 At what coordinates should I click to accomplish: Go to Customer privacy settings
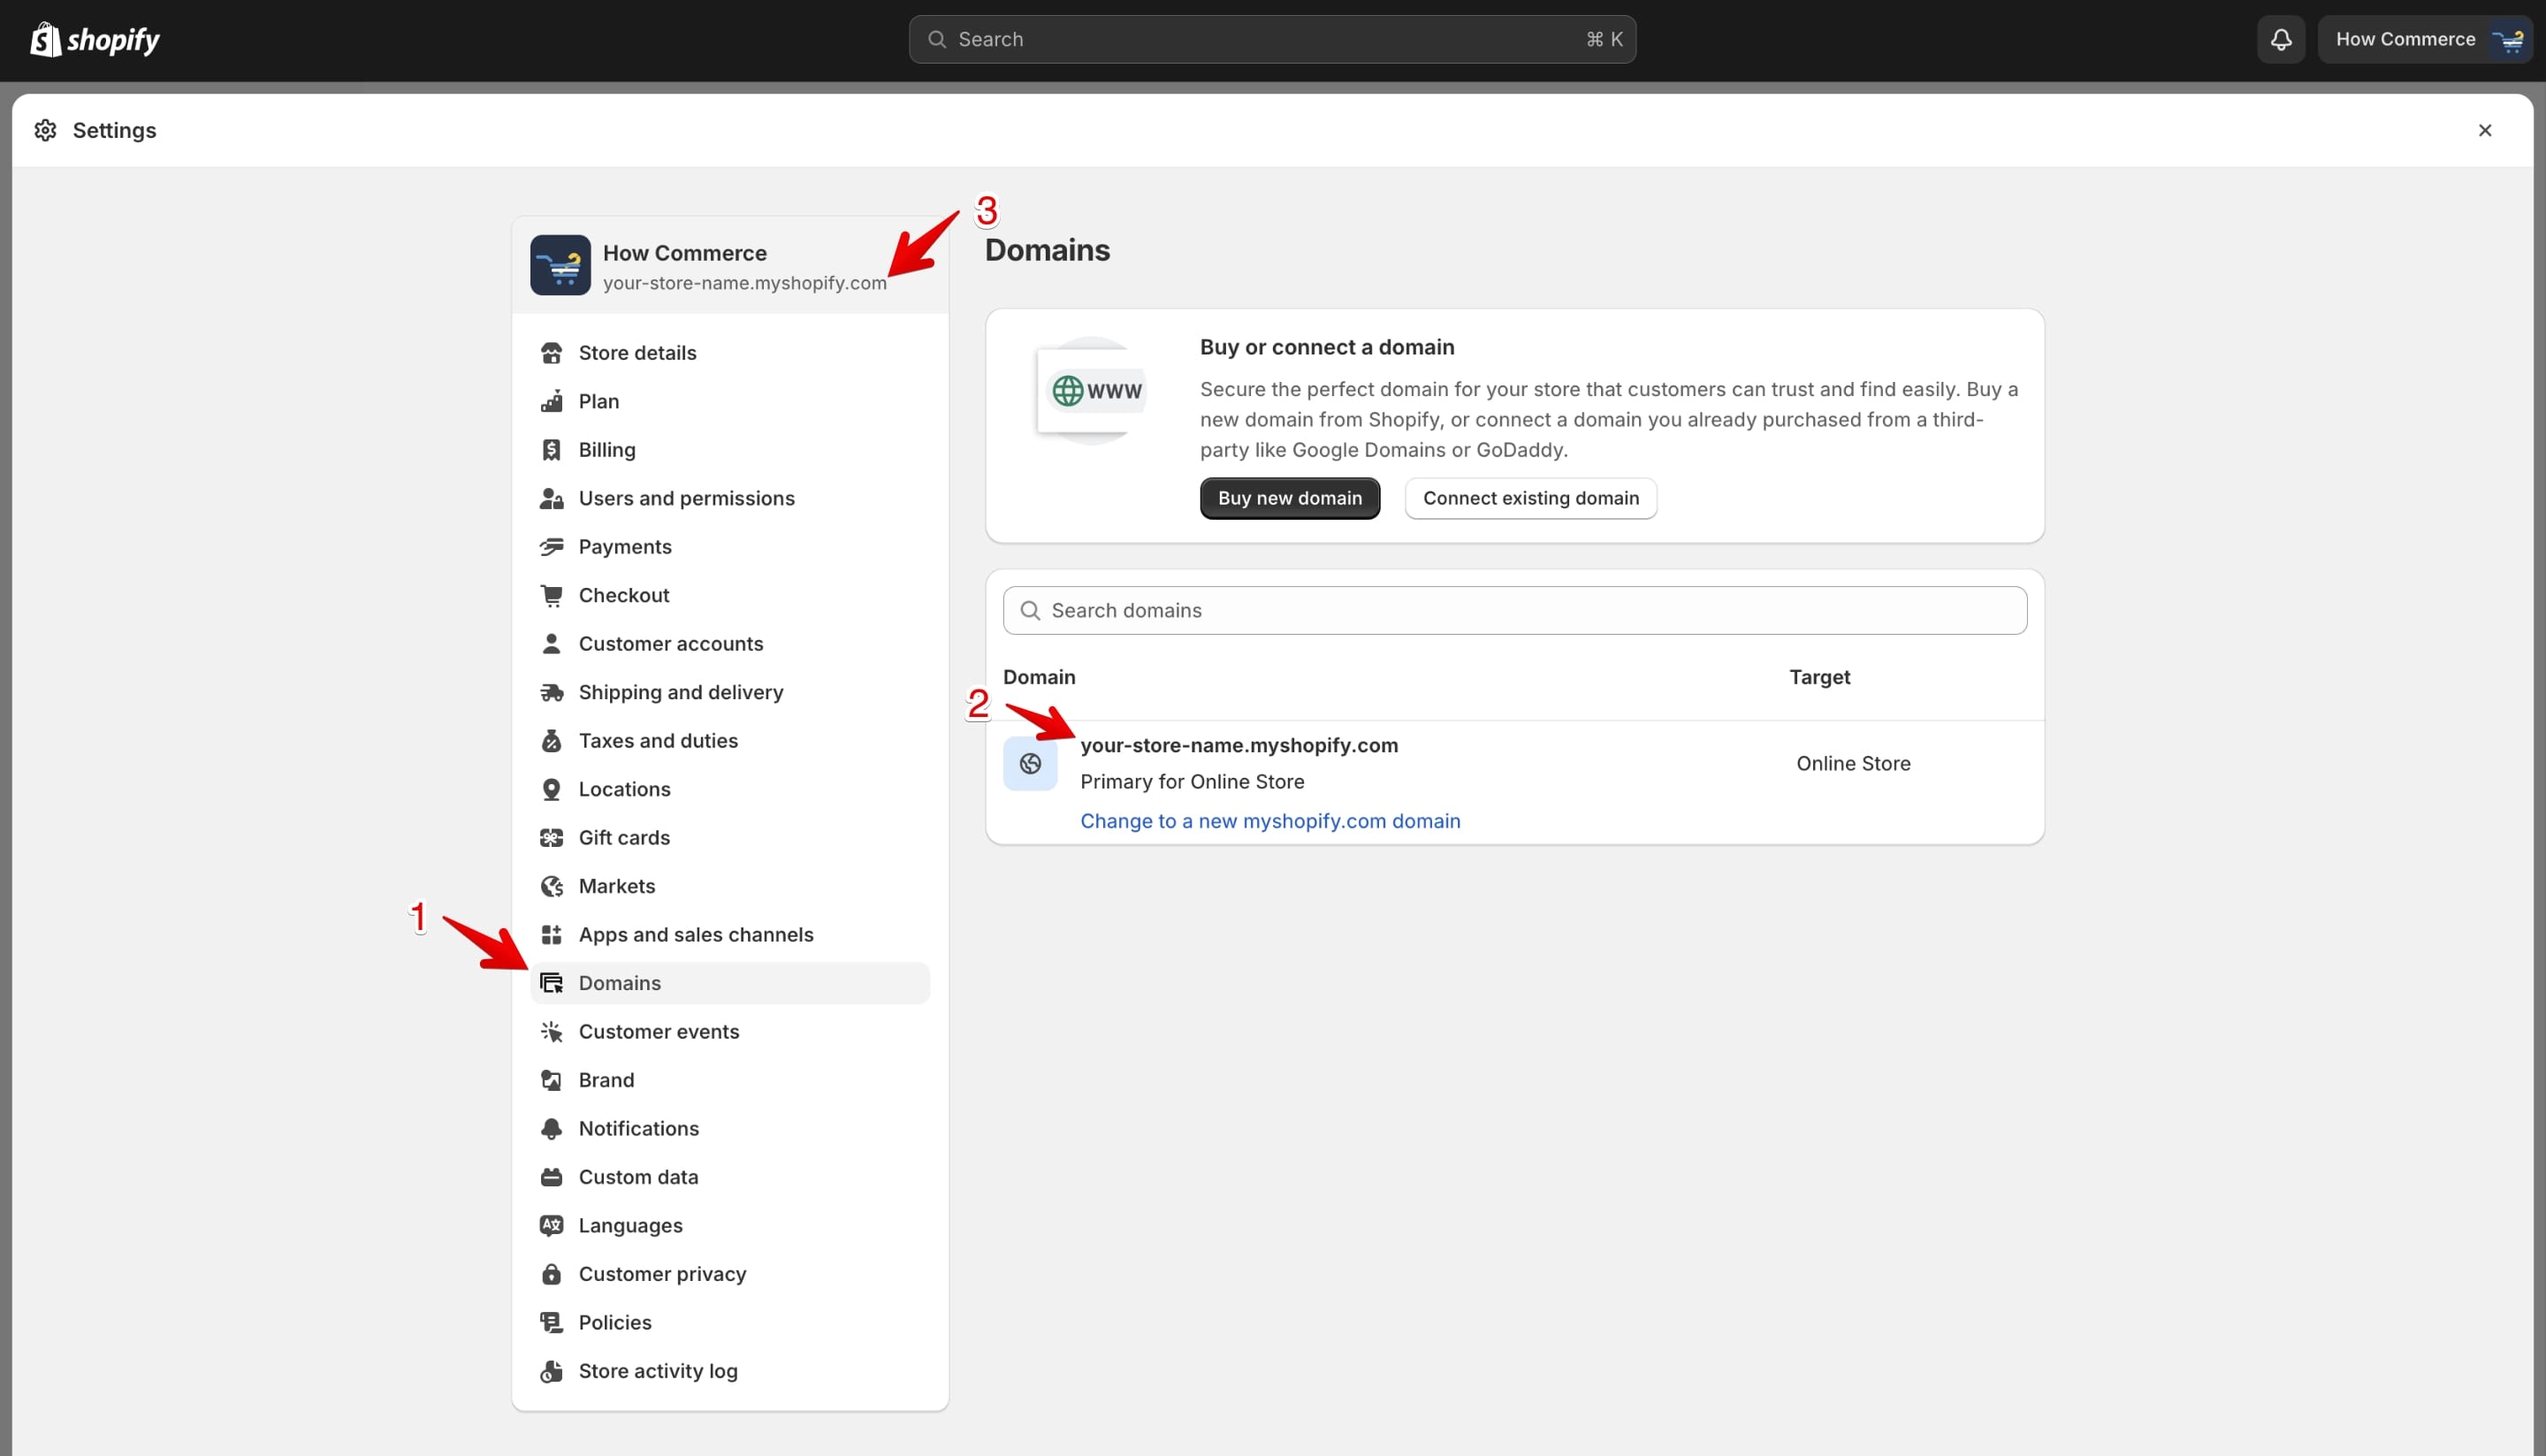point(730,1274)
